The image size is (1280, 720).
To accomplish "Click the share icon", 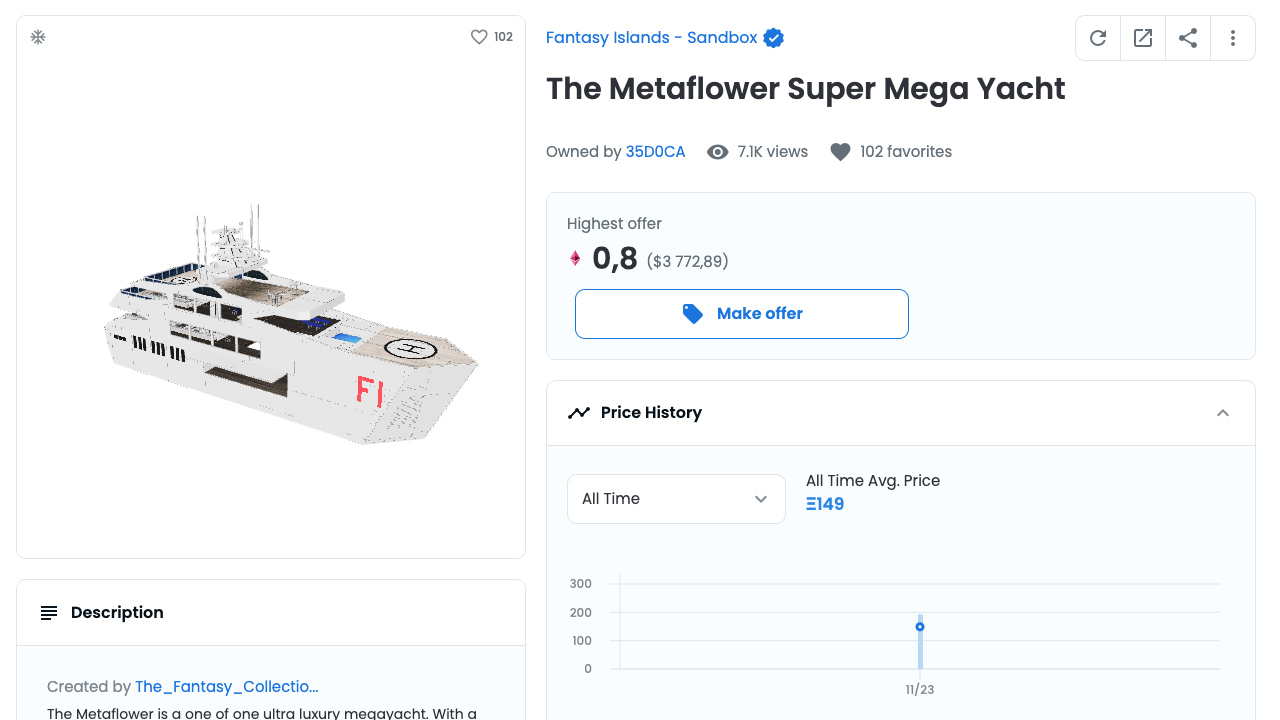I will click(x=1188, y=38).
